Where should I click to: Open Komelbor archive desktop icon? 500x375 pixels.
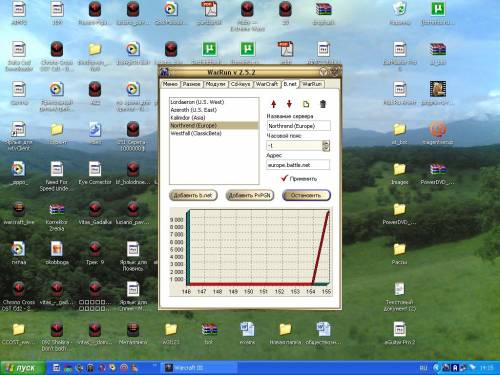click(57, 217)
